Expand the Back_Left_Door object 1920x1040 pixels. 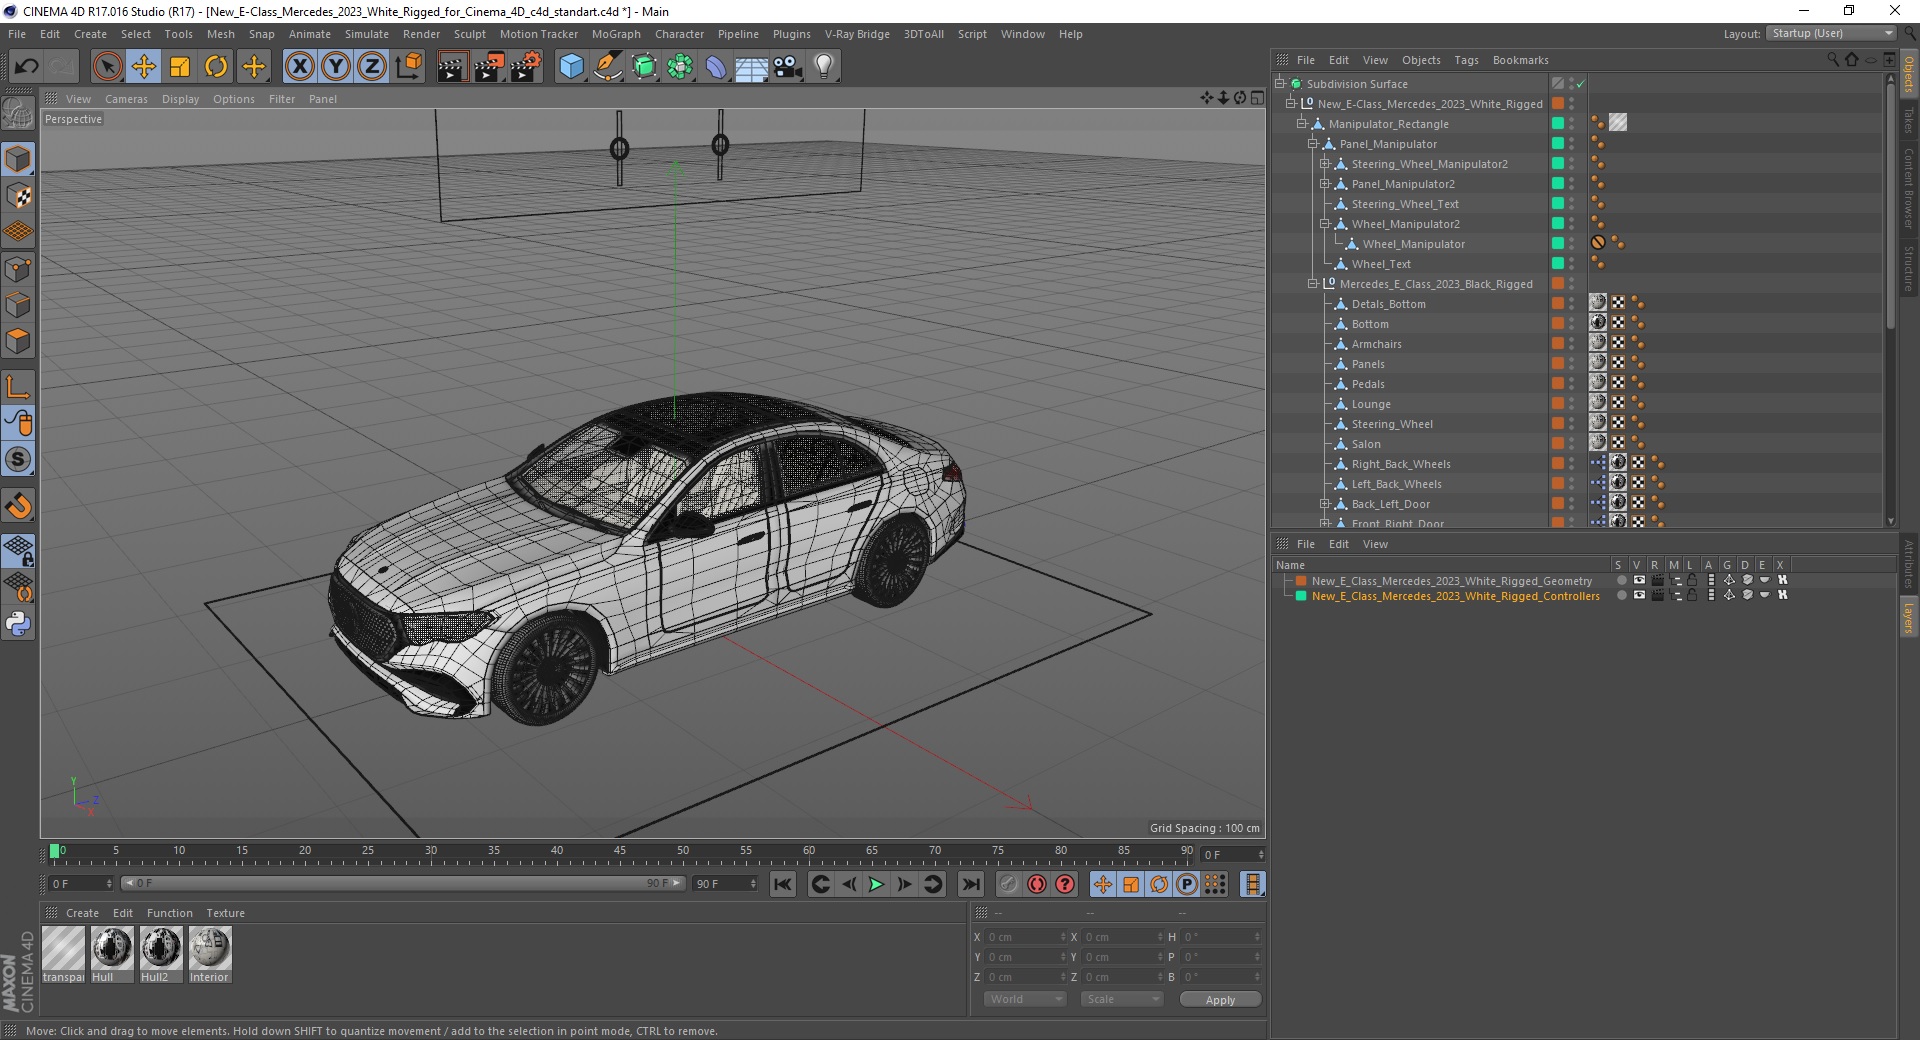point(1325,504)
